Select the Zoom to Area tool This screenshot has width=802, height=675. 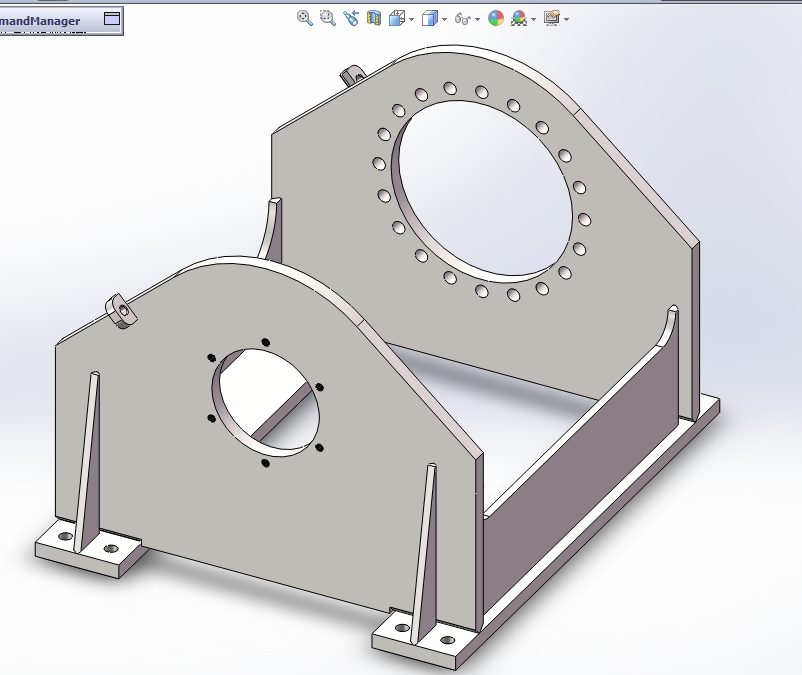pyautogui.click(x=327, y=18)
